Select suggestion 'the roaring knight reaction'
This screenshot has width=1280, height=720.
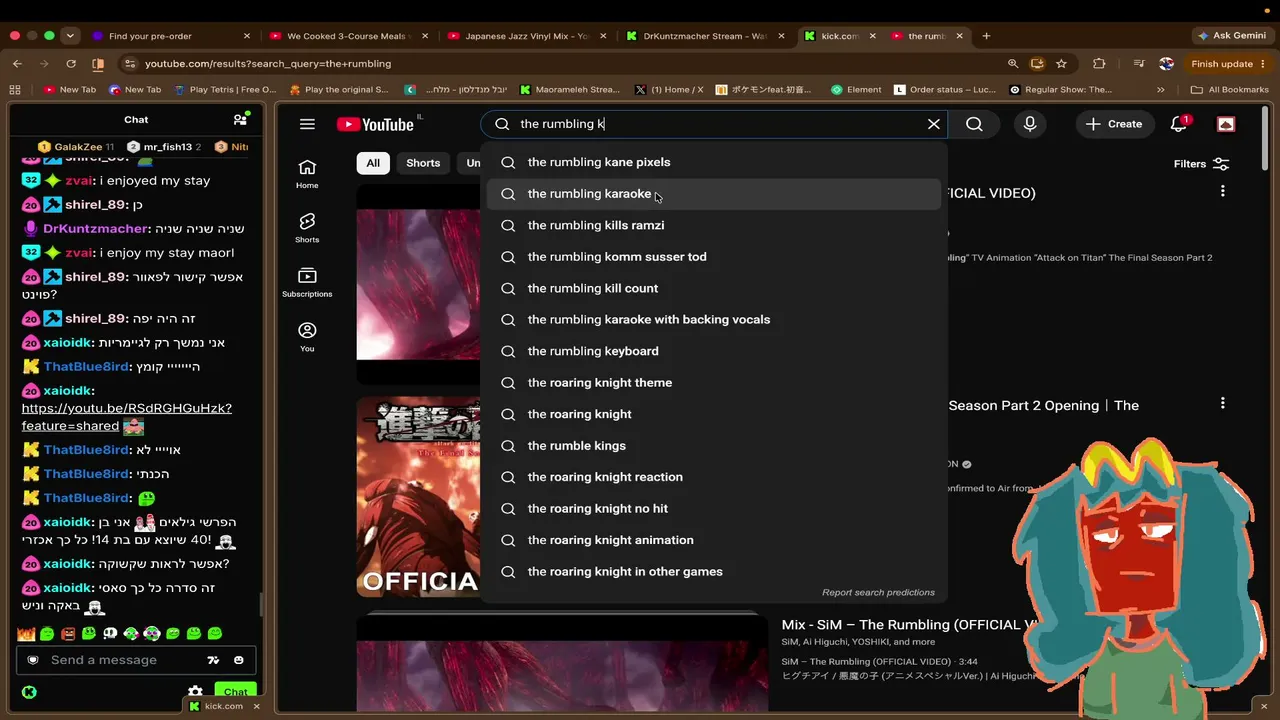point(714,477)
